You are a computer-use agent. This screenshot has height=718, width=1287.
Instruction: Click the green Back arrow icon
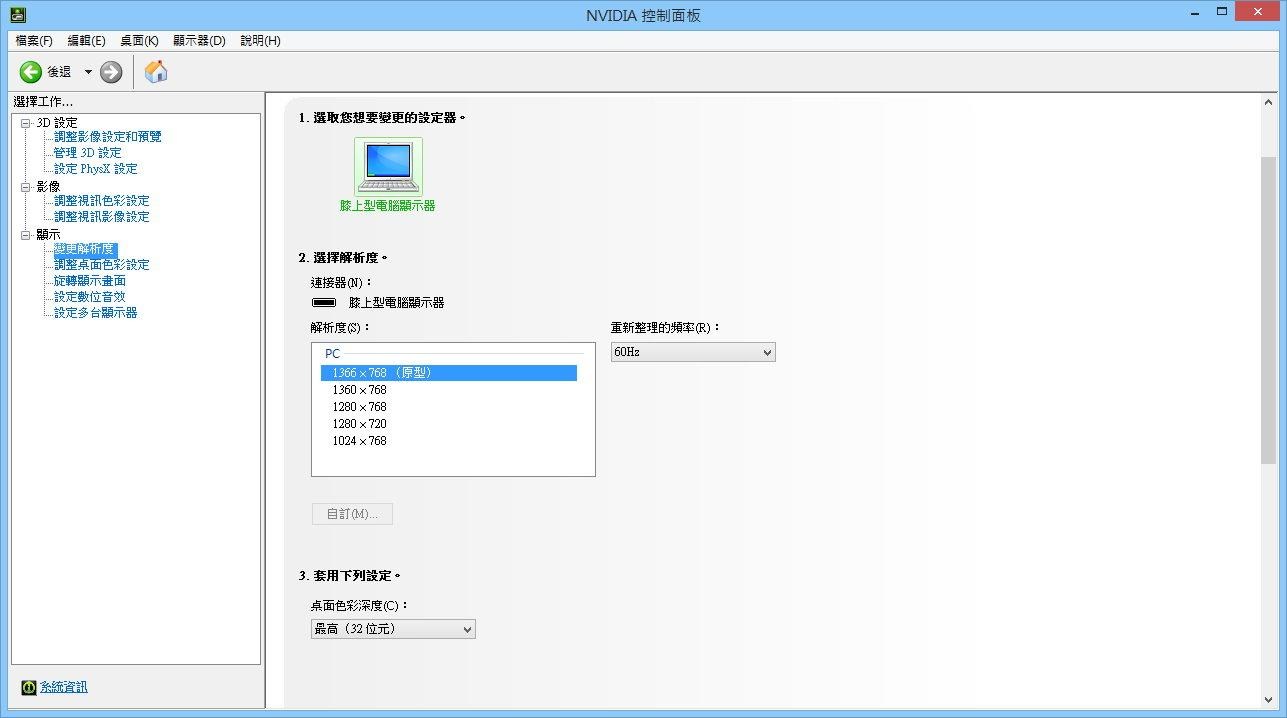point(31,72)
